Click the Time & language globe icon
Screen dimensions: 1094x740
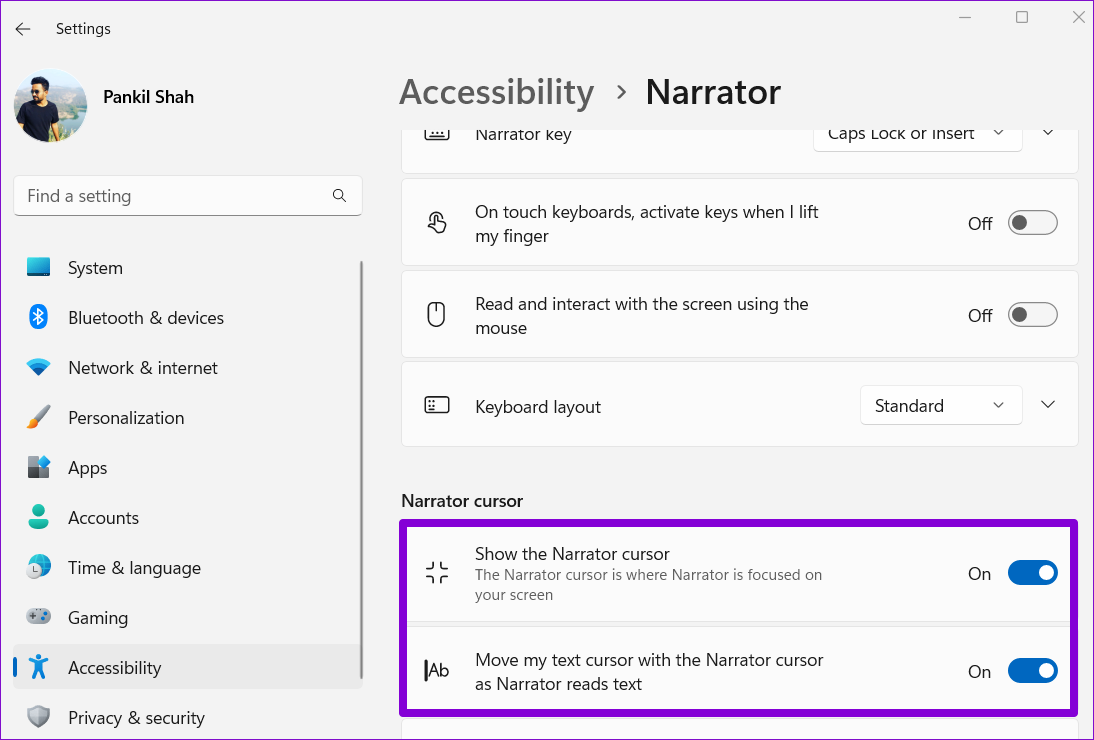coord(38,567)
